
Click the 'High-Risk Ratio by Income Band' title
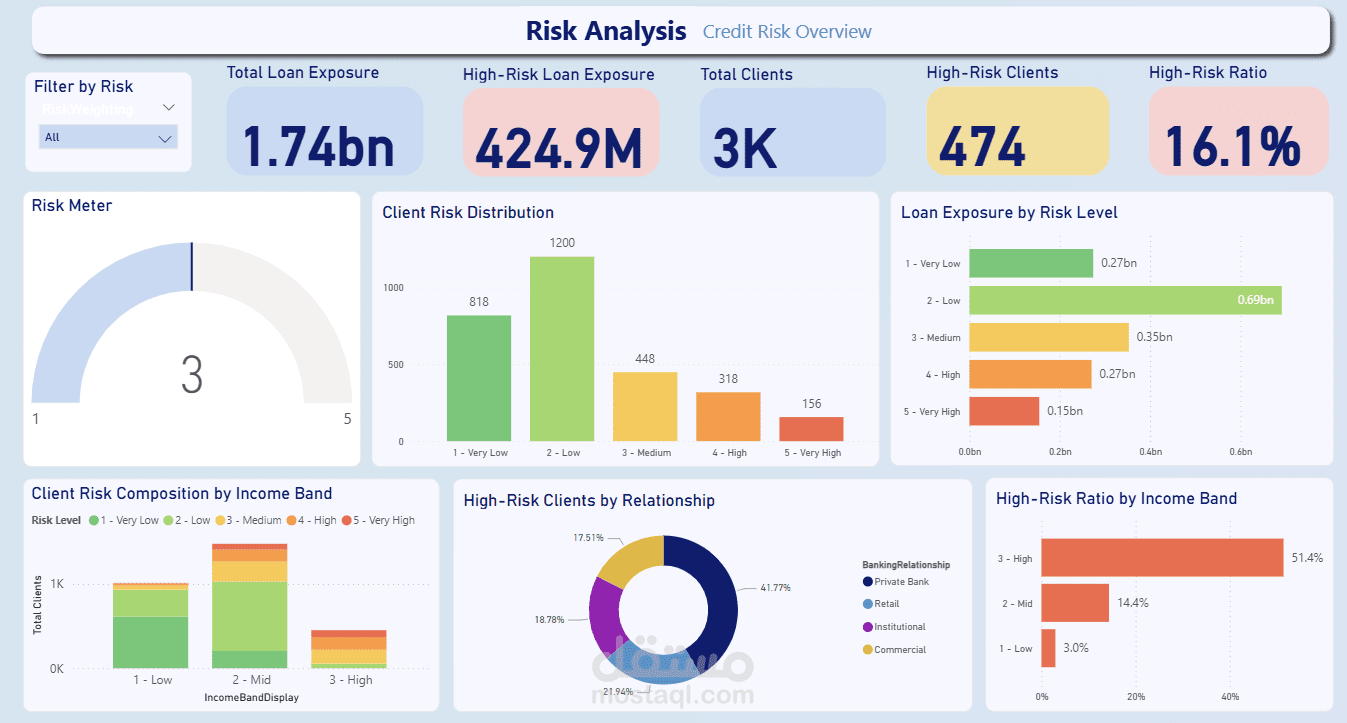pyautogui.click(x=1116, y=498)
